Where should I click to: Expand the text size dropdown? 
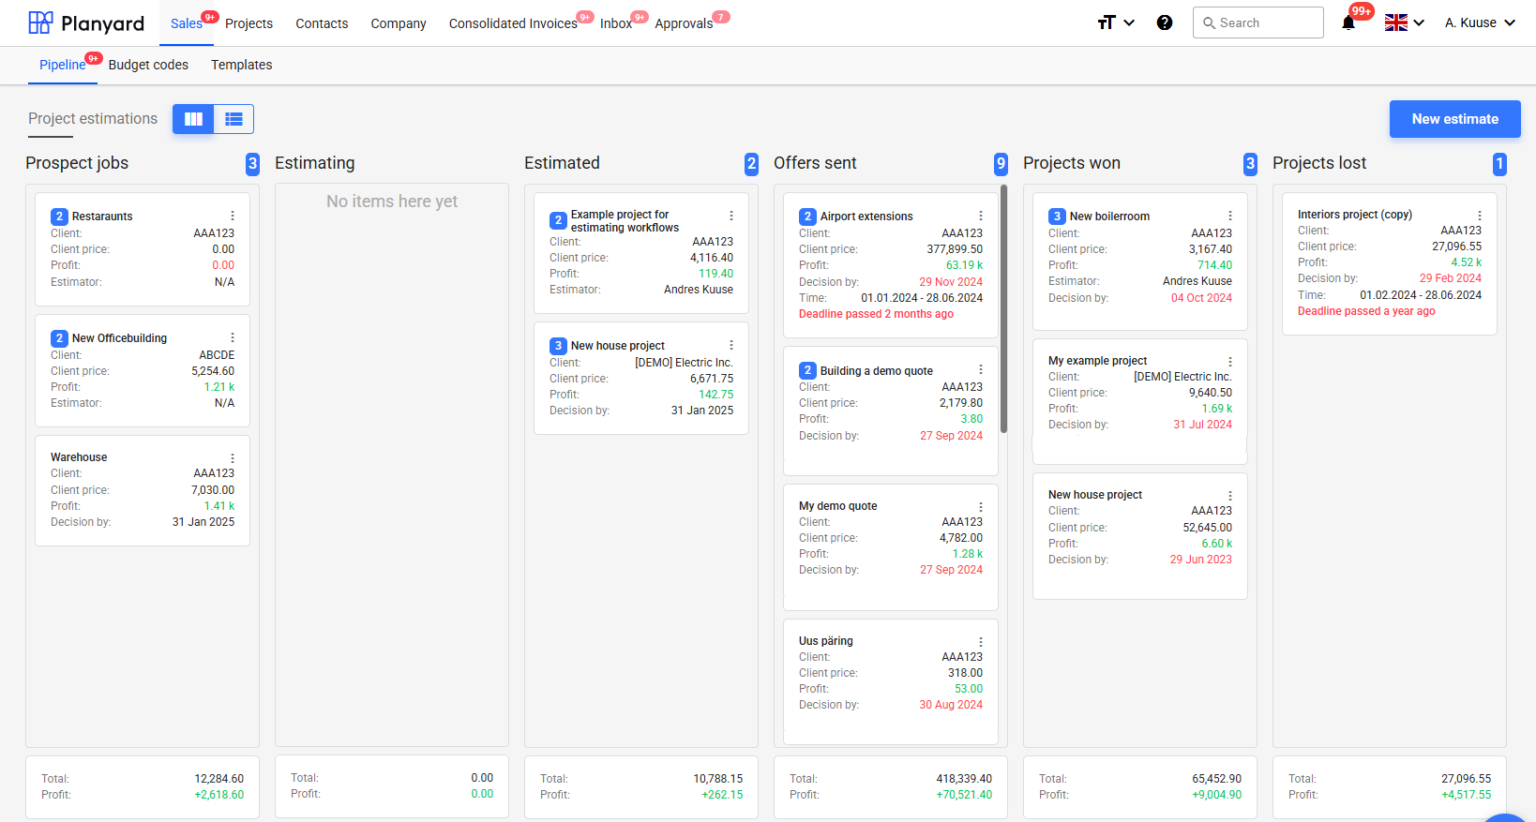click(1115, 23)
